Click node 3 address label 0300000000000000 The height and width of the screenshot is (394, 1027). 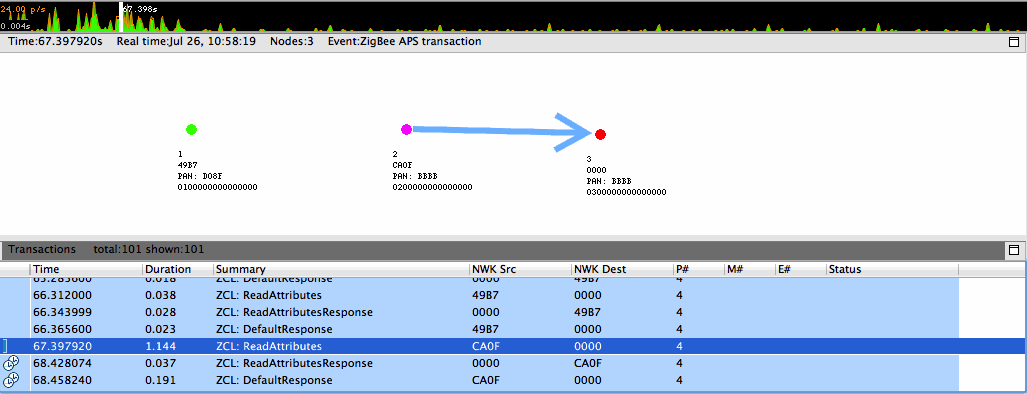626,192
